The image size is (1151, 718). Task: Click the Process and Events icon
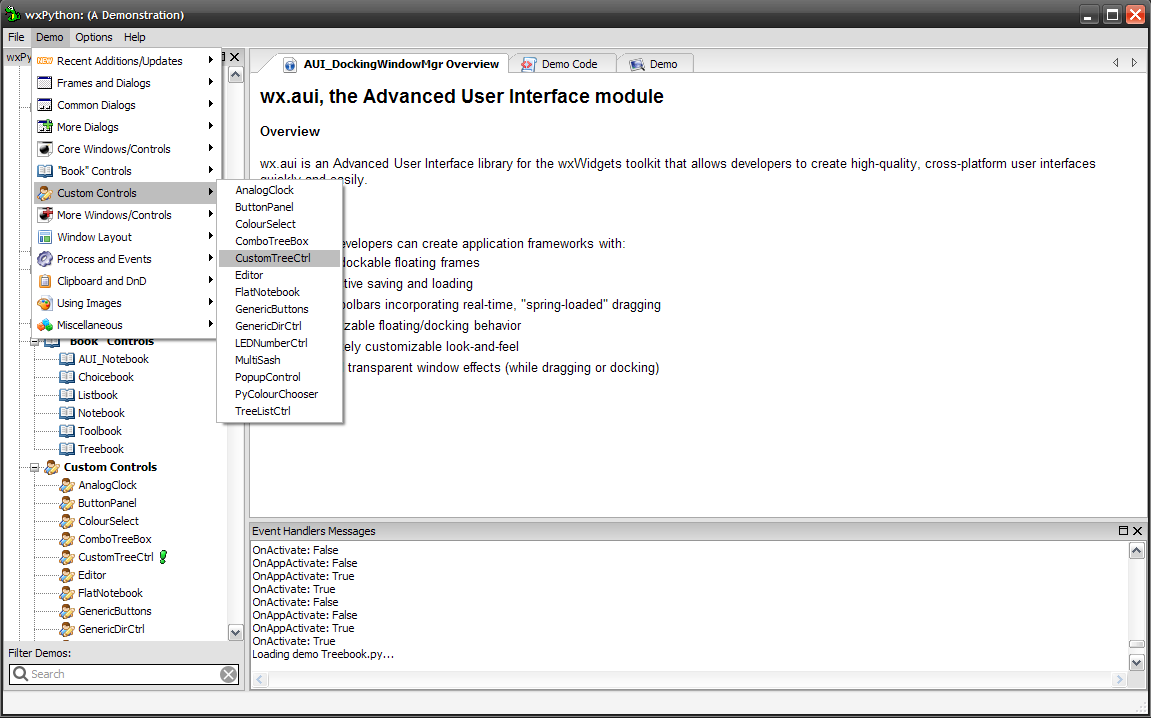tap(44, 259)
